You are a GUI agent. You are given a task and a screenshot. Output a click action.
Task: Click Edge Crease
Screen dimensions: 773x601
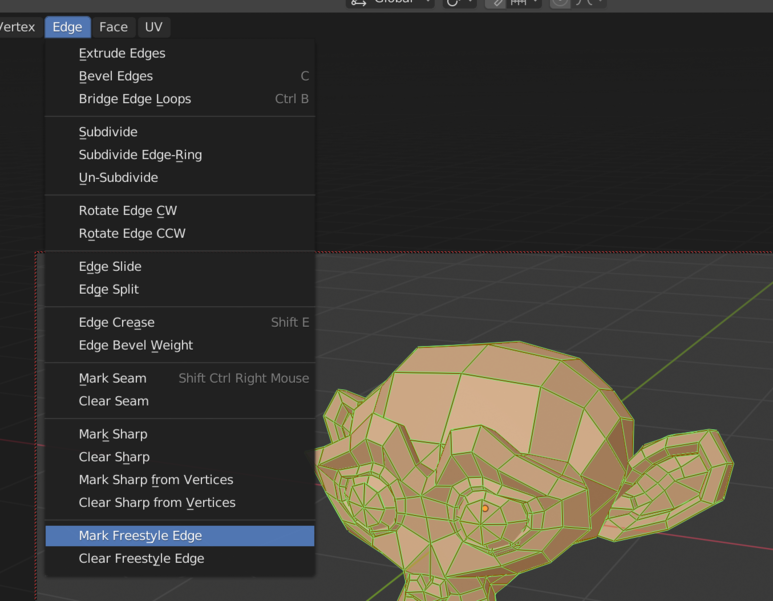tap(180, 322)
